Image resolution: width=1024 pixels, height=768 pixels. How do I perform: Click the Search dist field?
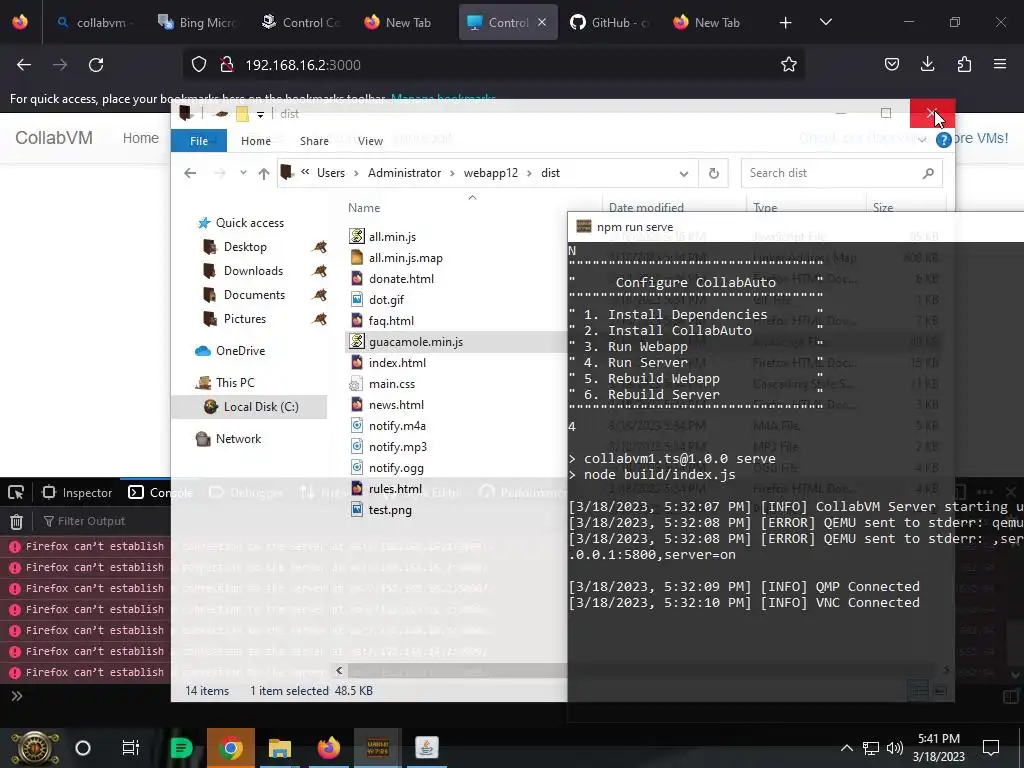point(841,173)
